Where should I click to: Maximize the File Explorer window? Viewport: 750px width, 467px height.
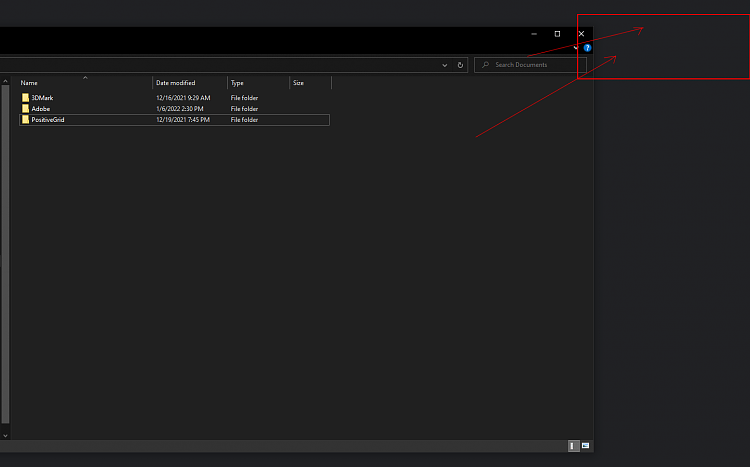(x=557, y=34)
